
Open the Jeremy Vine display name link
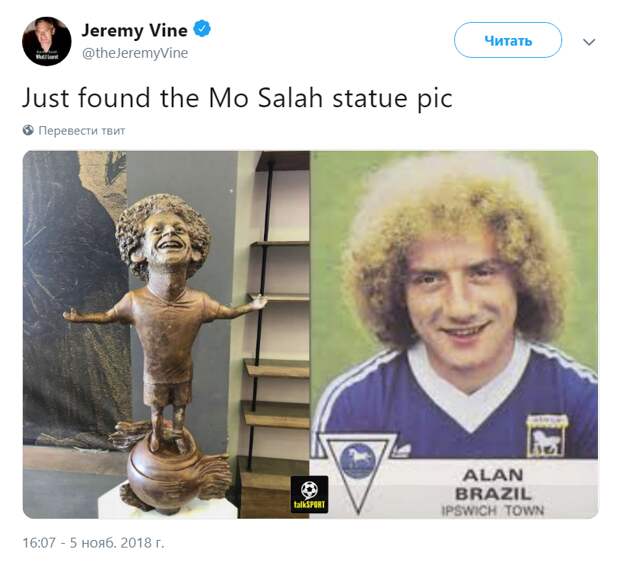pos(134,30)
